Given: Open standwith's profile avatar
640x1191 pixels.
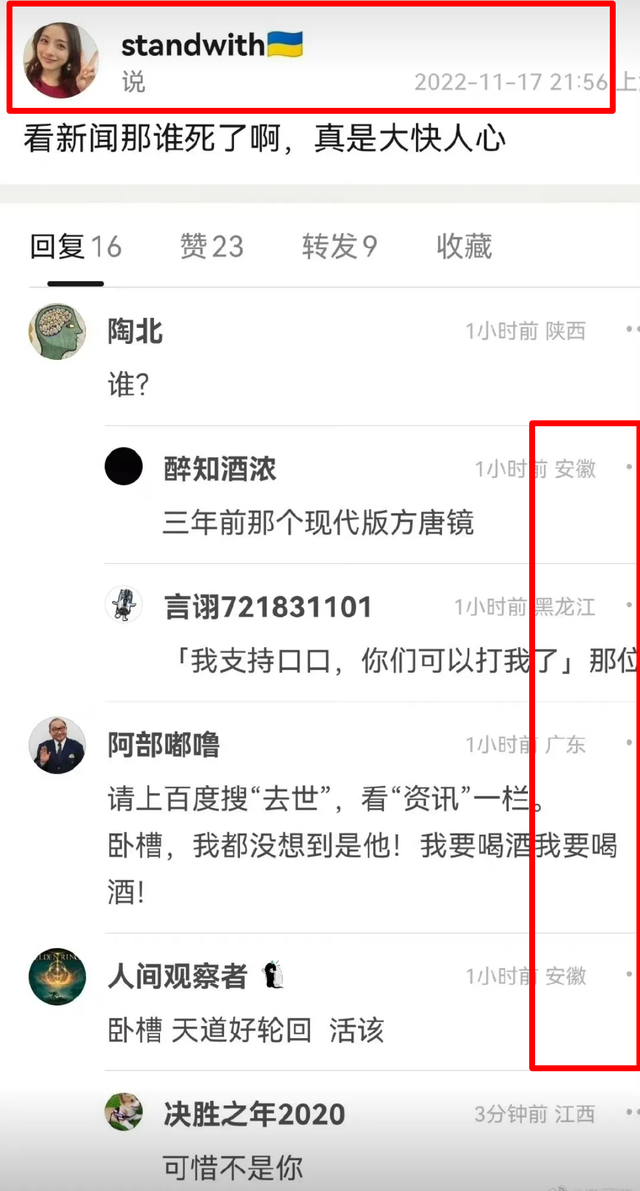Looking at the screenshot, I should tap(61, 60).
